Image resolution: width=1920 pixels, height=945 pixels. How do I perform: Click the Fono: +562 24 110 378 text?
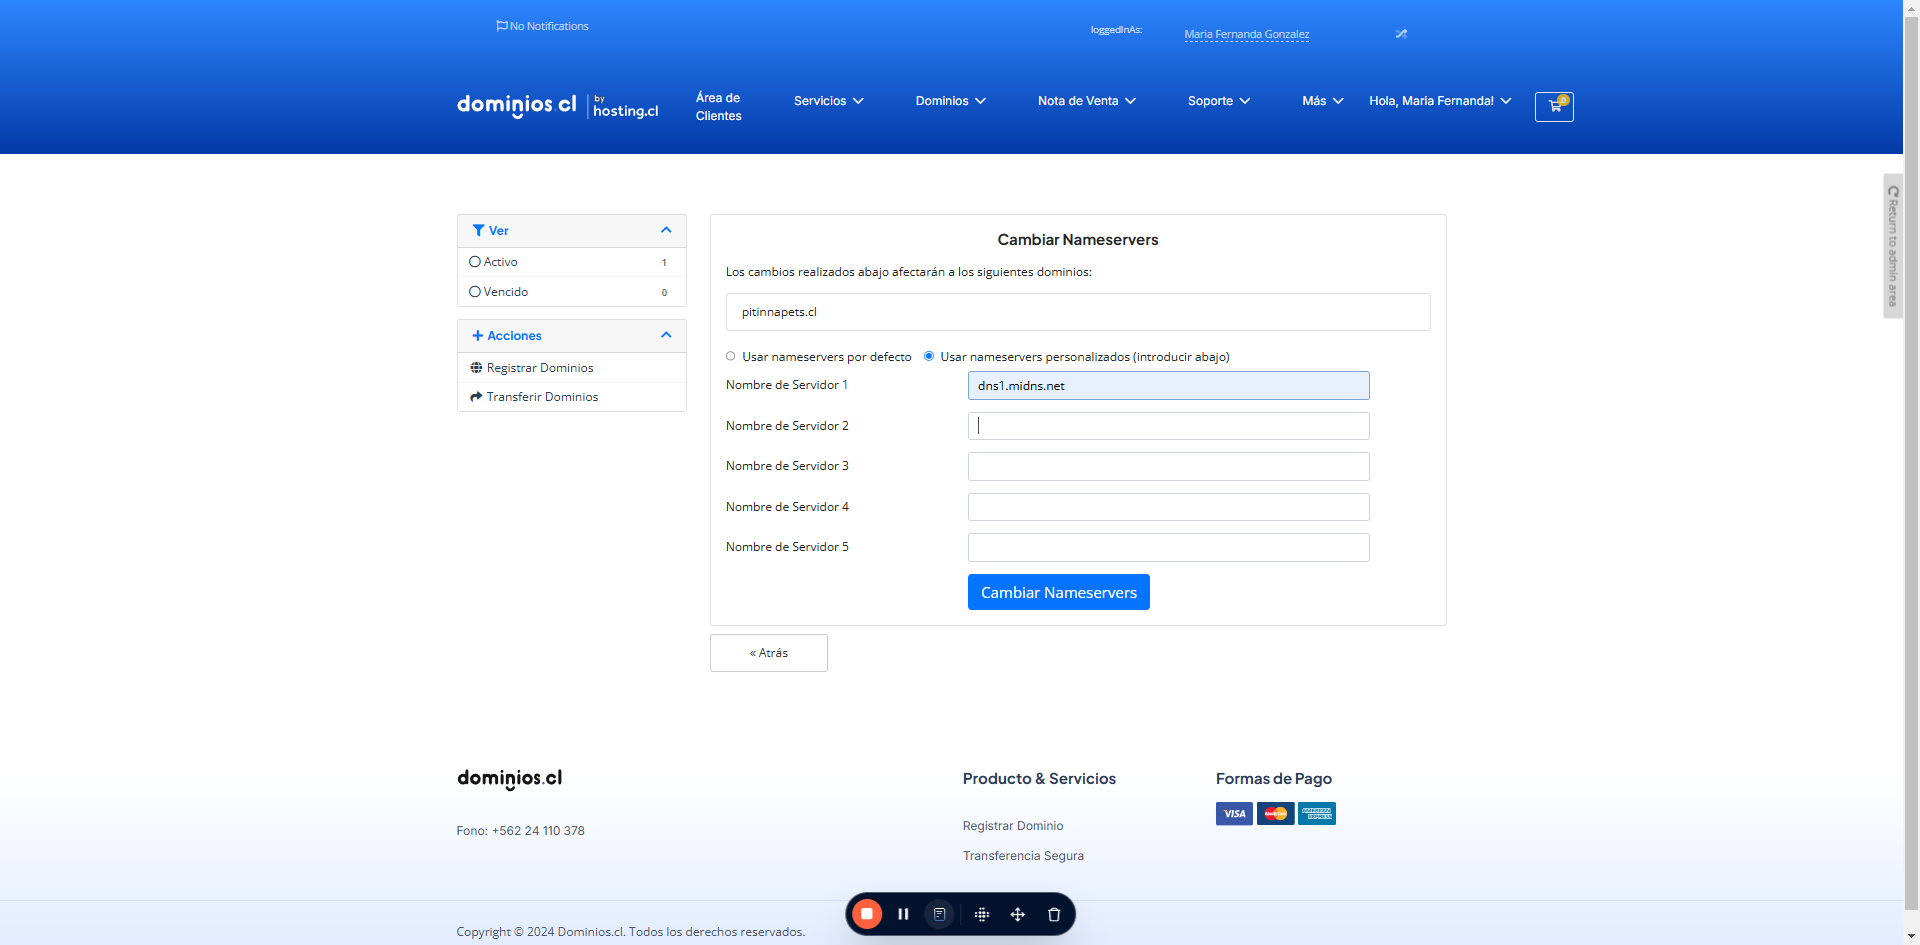(x=520, y=831)
